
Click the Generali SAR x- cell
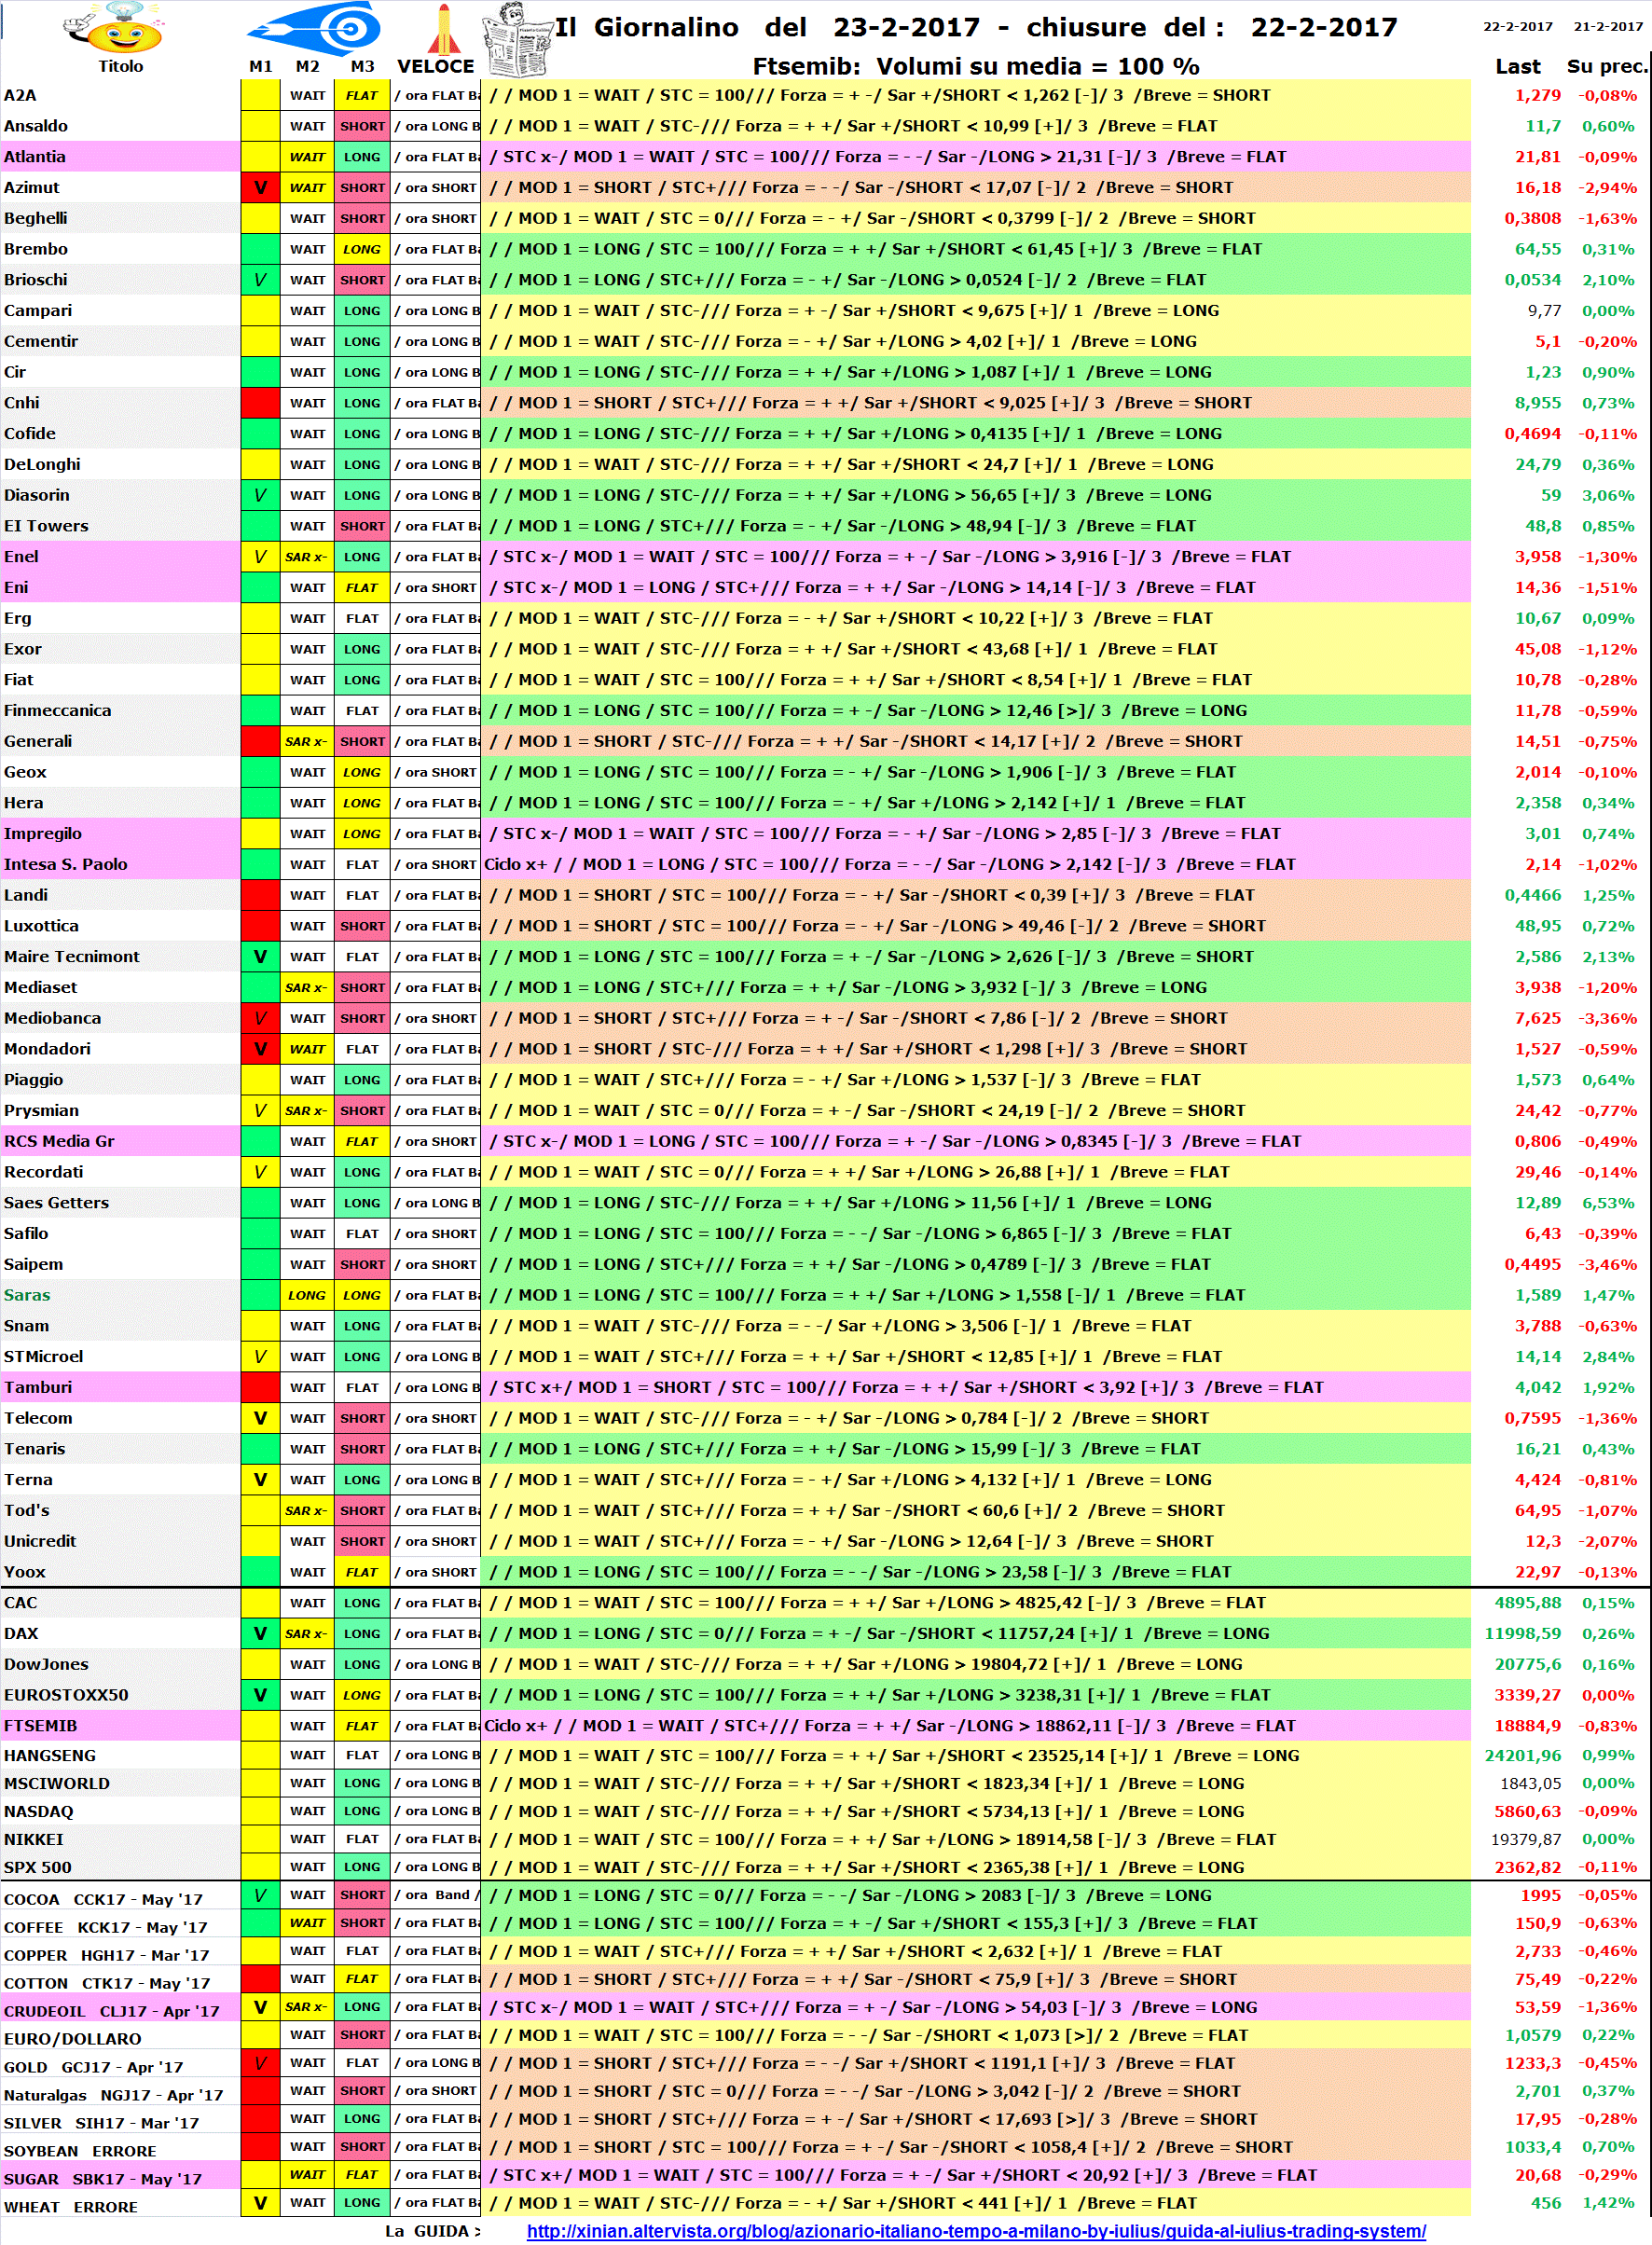pyautogui.click(x=306, y=742)
